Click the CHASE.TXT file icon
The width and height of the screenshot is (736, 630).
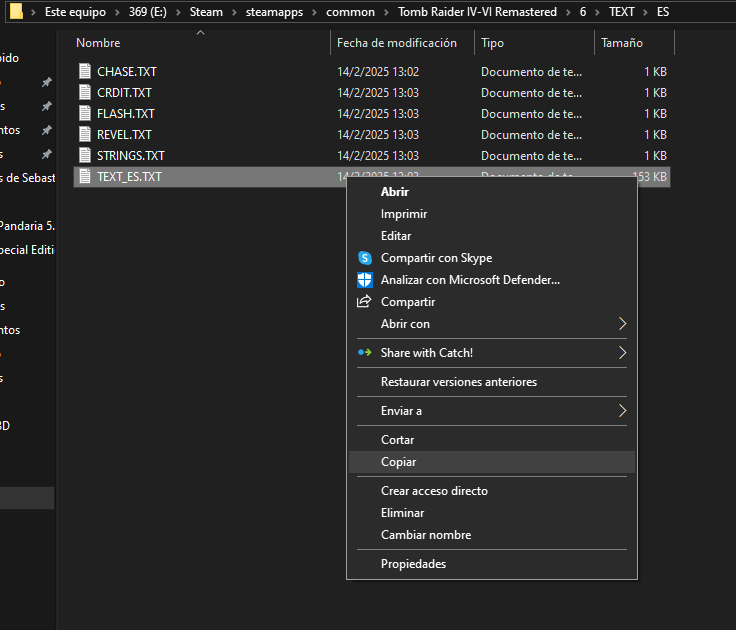85,72
